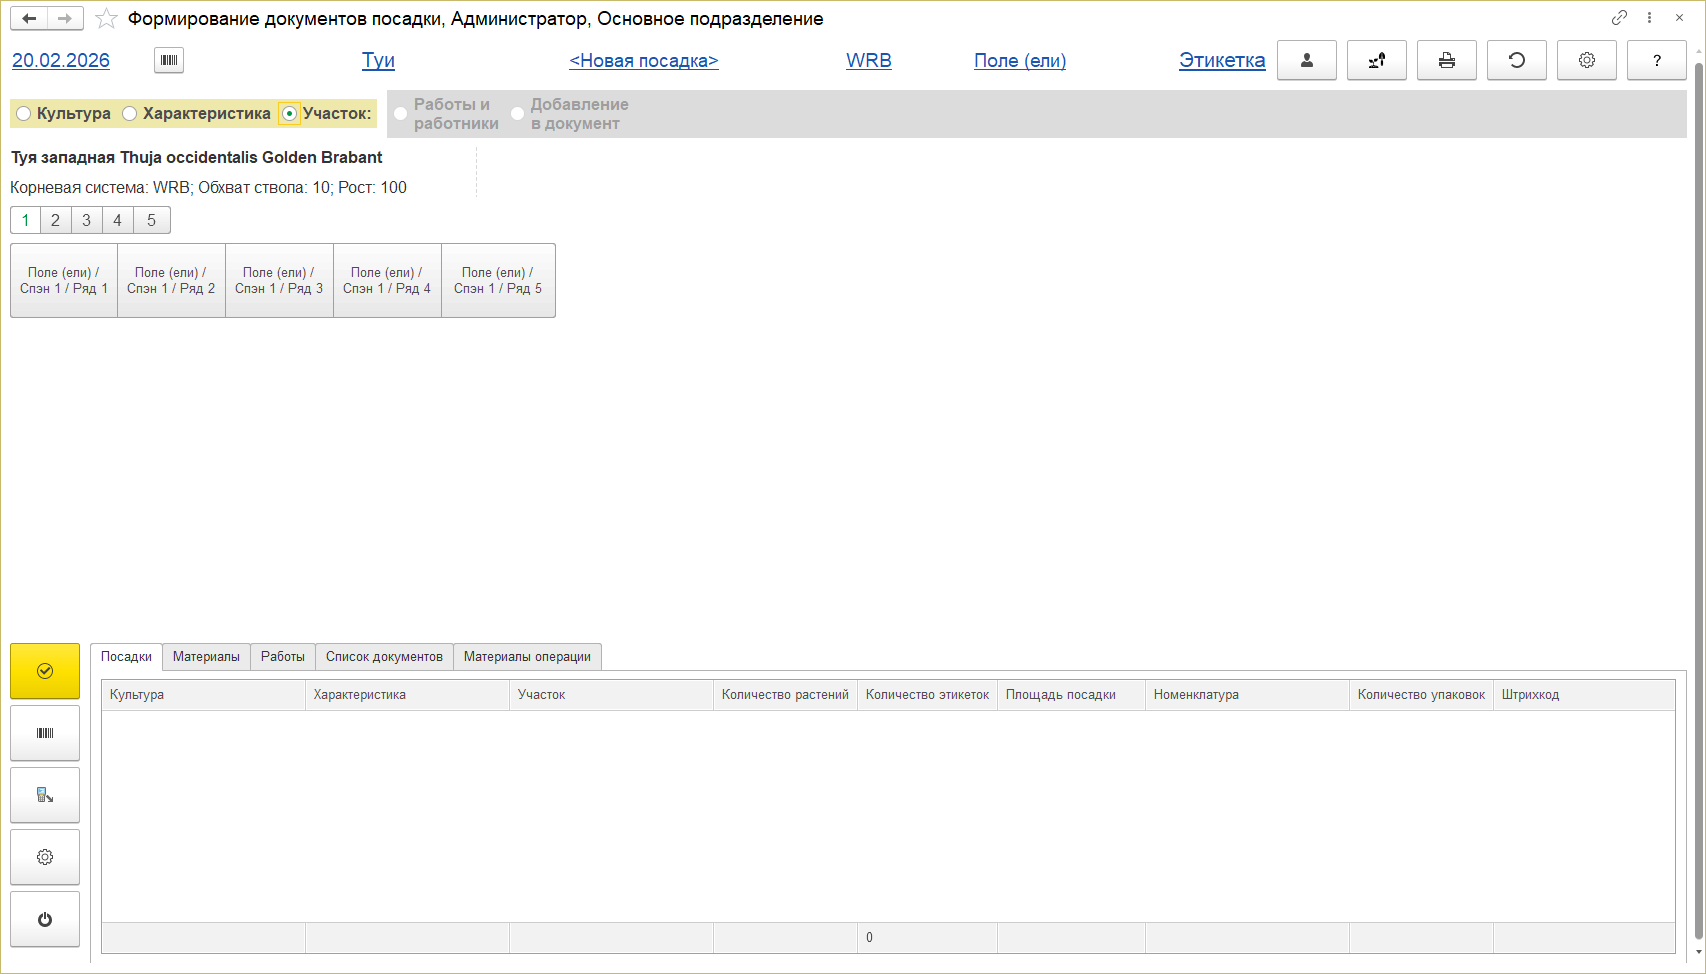Select page 1 in the page switcher
Screen dimensions: 1706x974
(x=26, y=220)
